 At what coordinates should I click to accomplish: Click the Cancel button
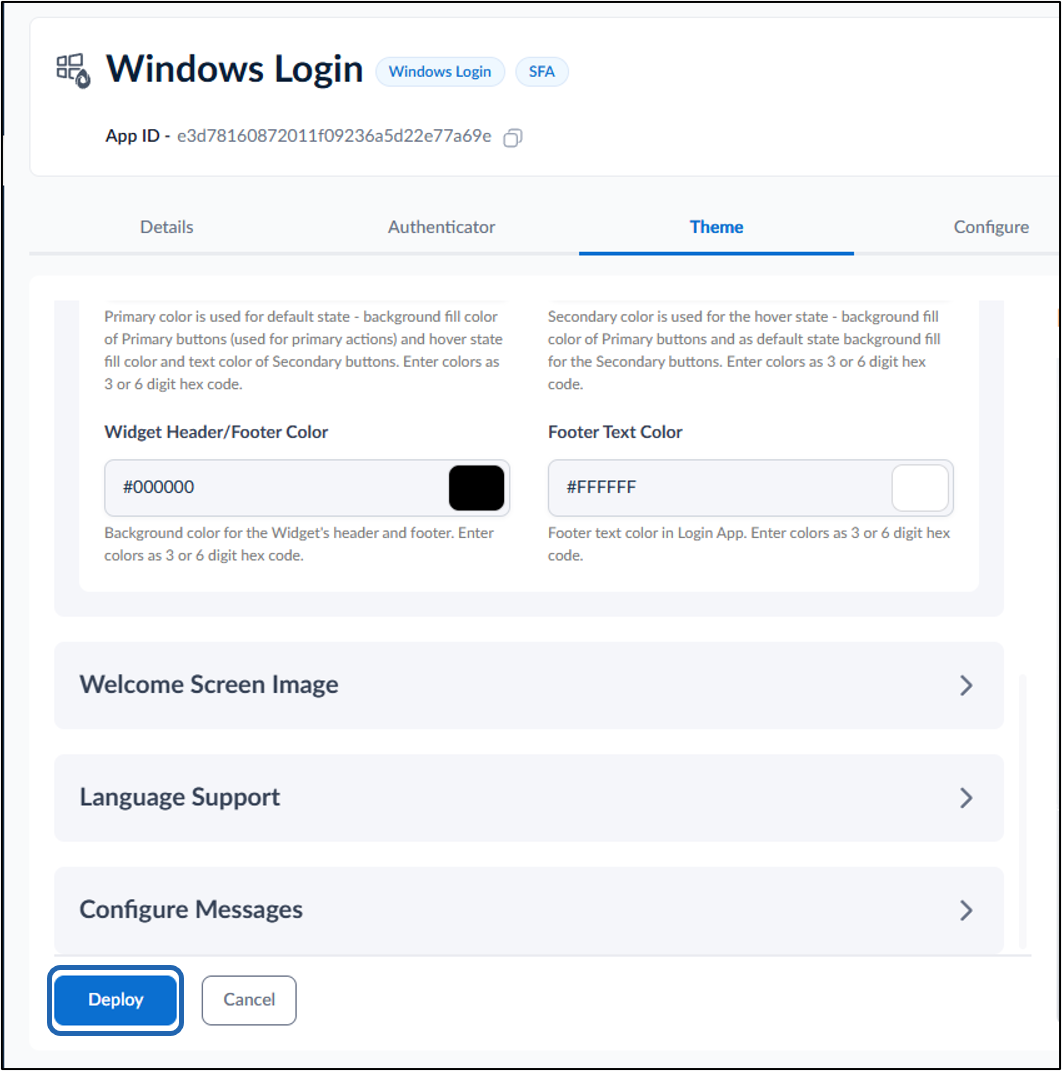(249, 1000)
